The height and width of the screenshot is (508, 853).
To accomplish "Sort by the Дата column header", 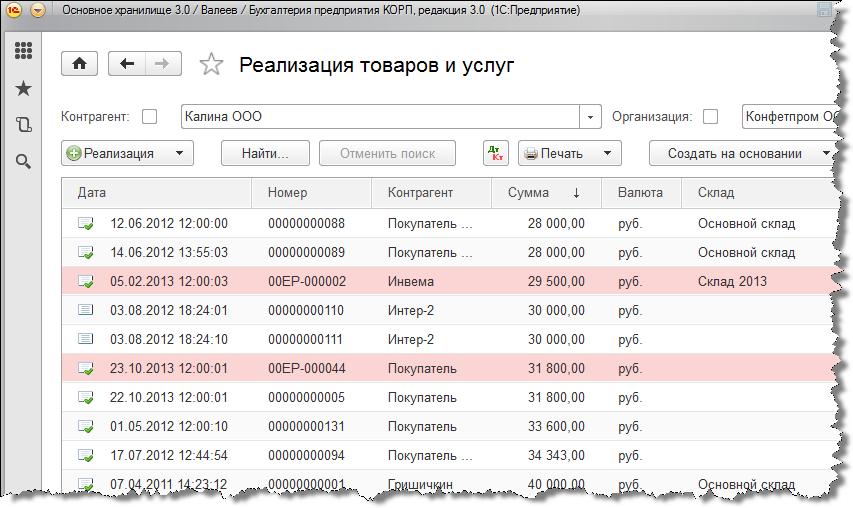I will click(x=157, y=193).
